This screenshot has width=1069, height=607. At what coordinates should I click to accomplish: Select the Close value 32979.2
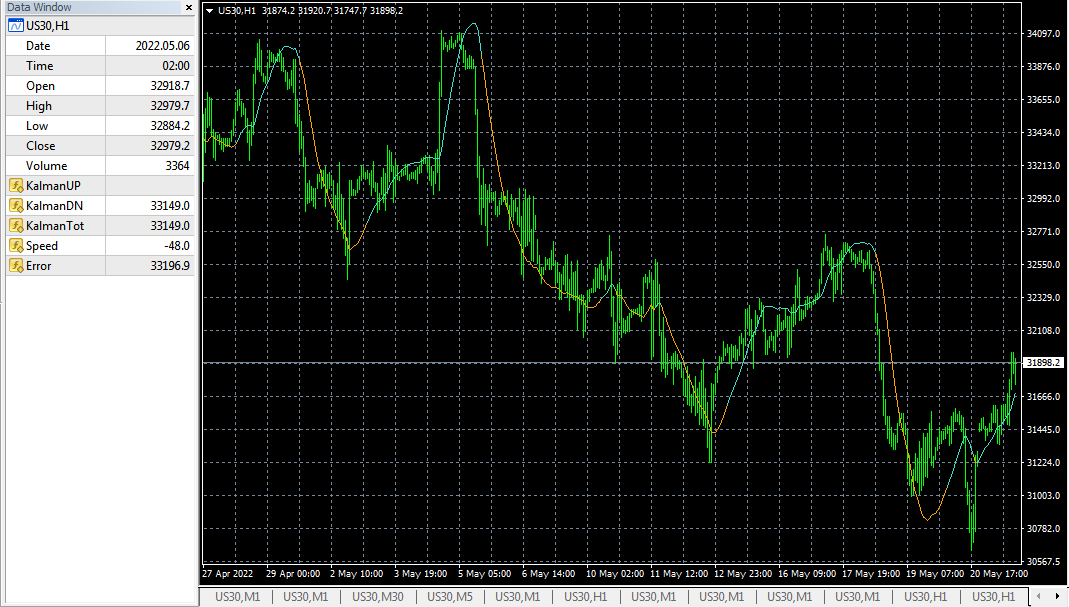click(x=170, y=146)
